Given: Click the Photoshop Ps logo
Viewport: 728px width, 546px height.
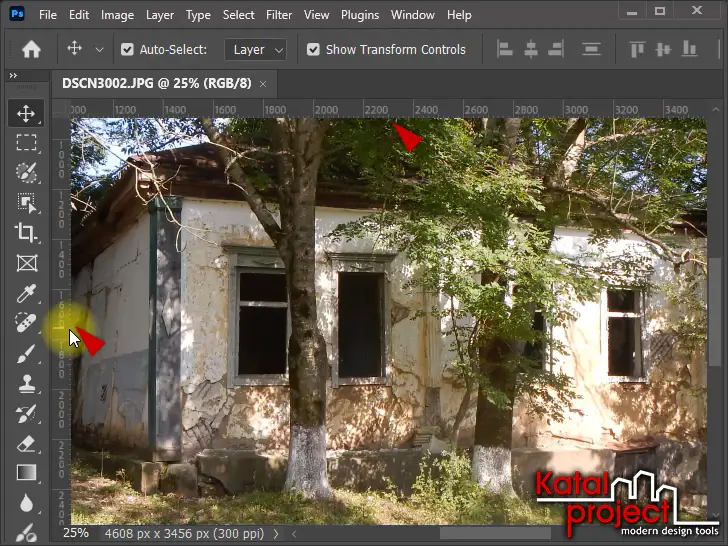Looking at the screenshot, I should click(17, 14).
